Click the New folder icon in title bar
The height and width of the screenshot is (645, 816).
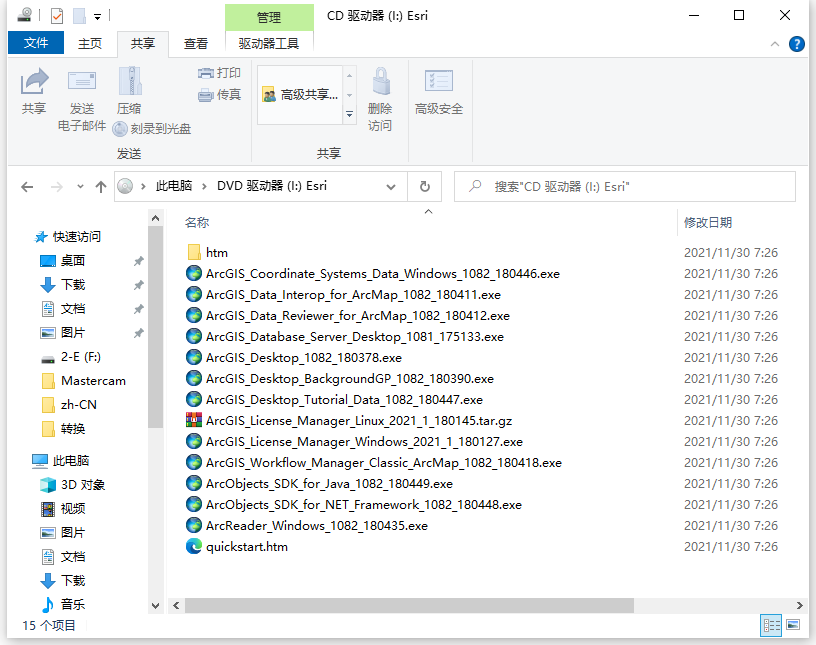[79, 16]
